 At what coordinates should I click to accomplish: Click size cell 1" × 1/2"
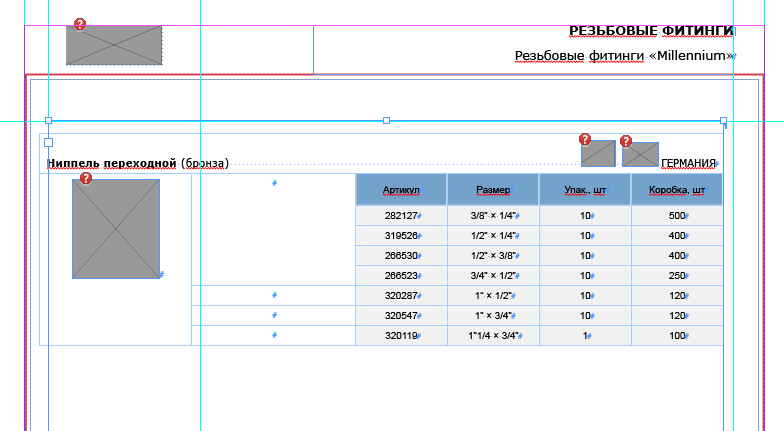(493, 296)
